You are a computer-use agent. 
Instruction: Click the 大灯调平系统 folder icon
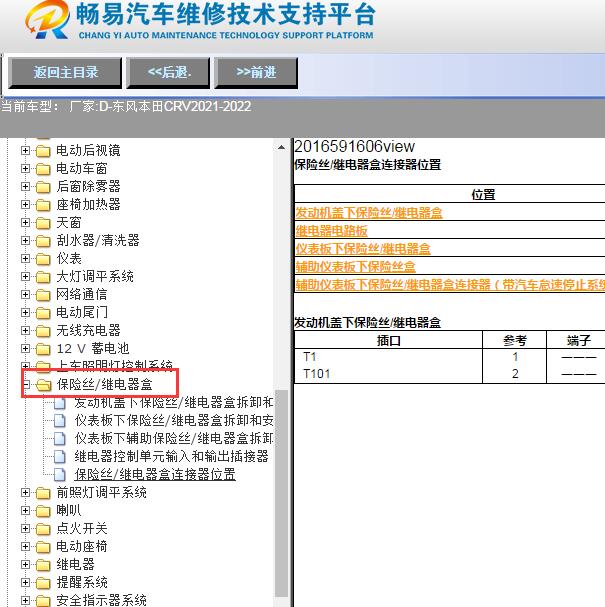43,277
